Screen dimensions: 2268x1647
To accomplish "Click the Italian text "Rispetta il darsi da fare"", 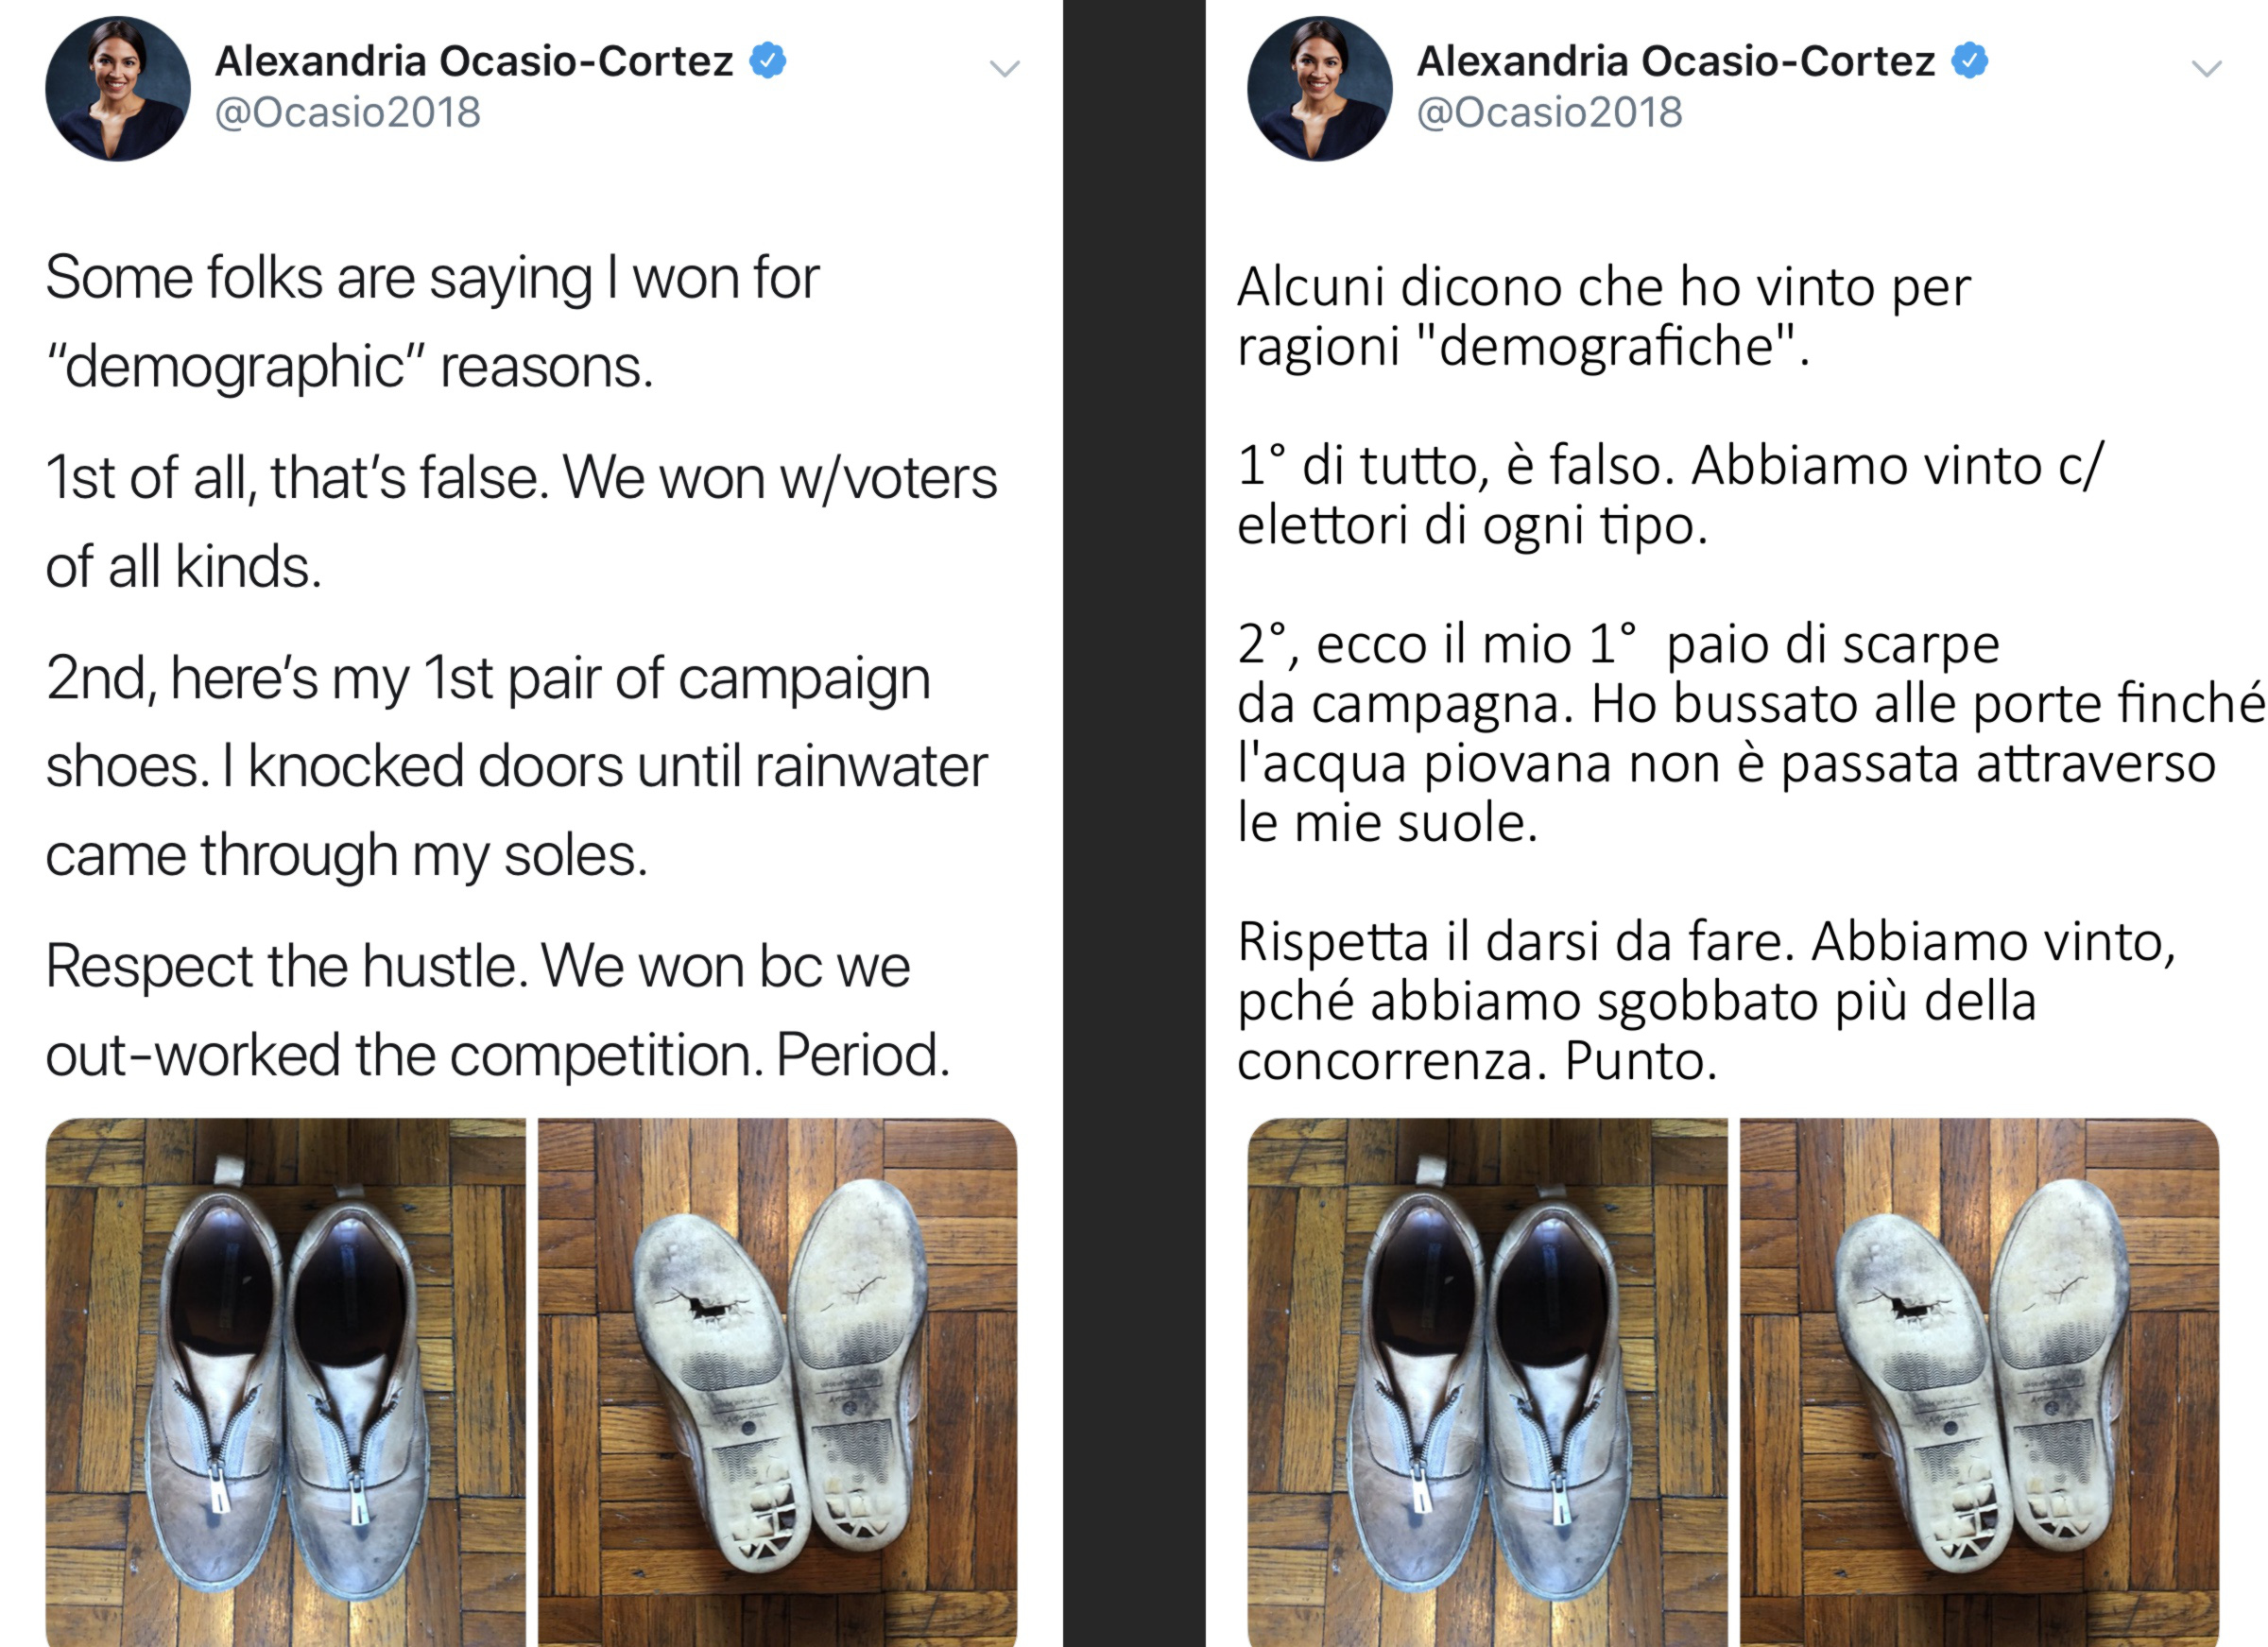I will point(1516,942).
